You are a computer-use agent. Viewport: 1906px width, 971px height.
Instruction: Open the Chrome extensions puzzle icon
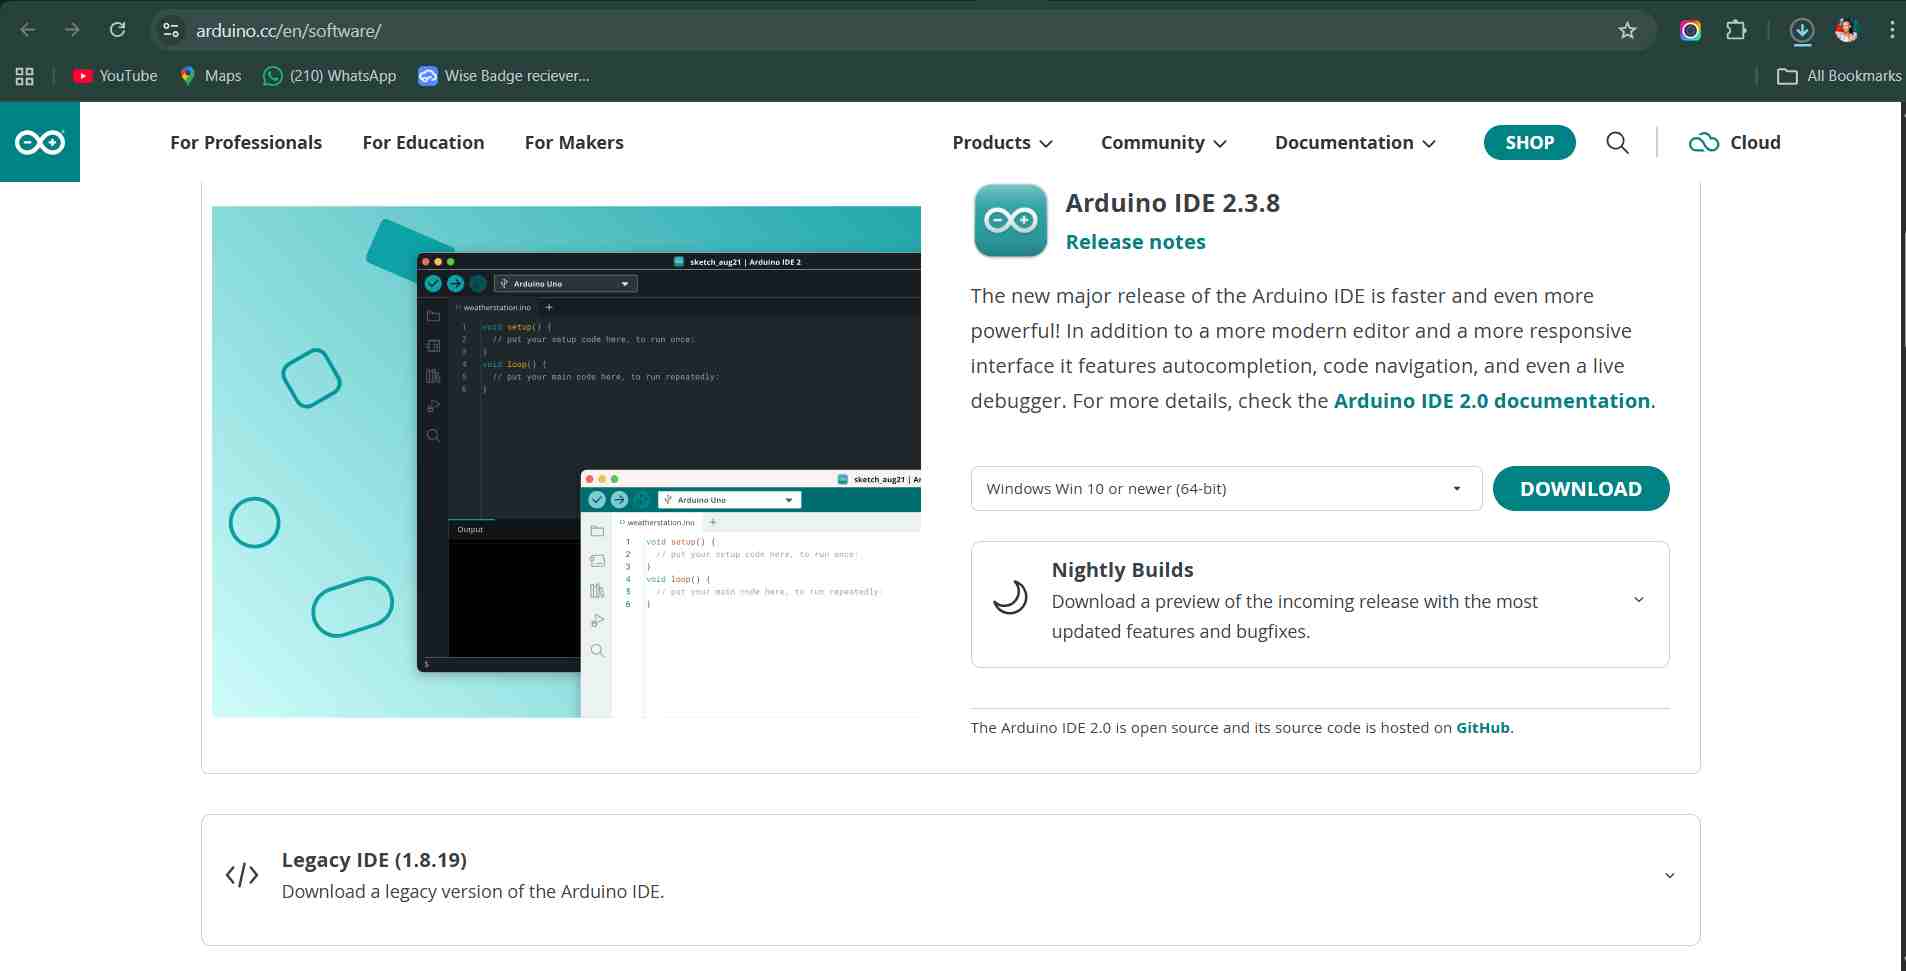tap(1736, 30)
